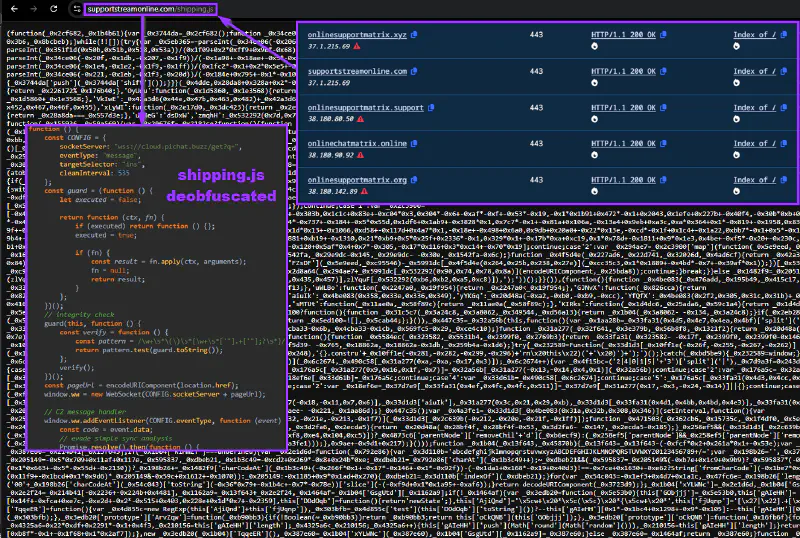This screenshot has width=800, height=538.
Task: Copy the onlinechatmatrix.online hostname
Action: tap(414, 144)
